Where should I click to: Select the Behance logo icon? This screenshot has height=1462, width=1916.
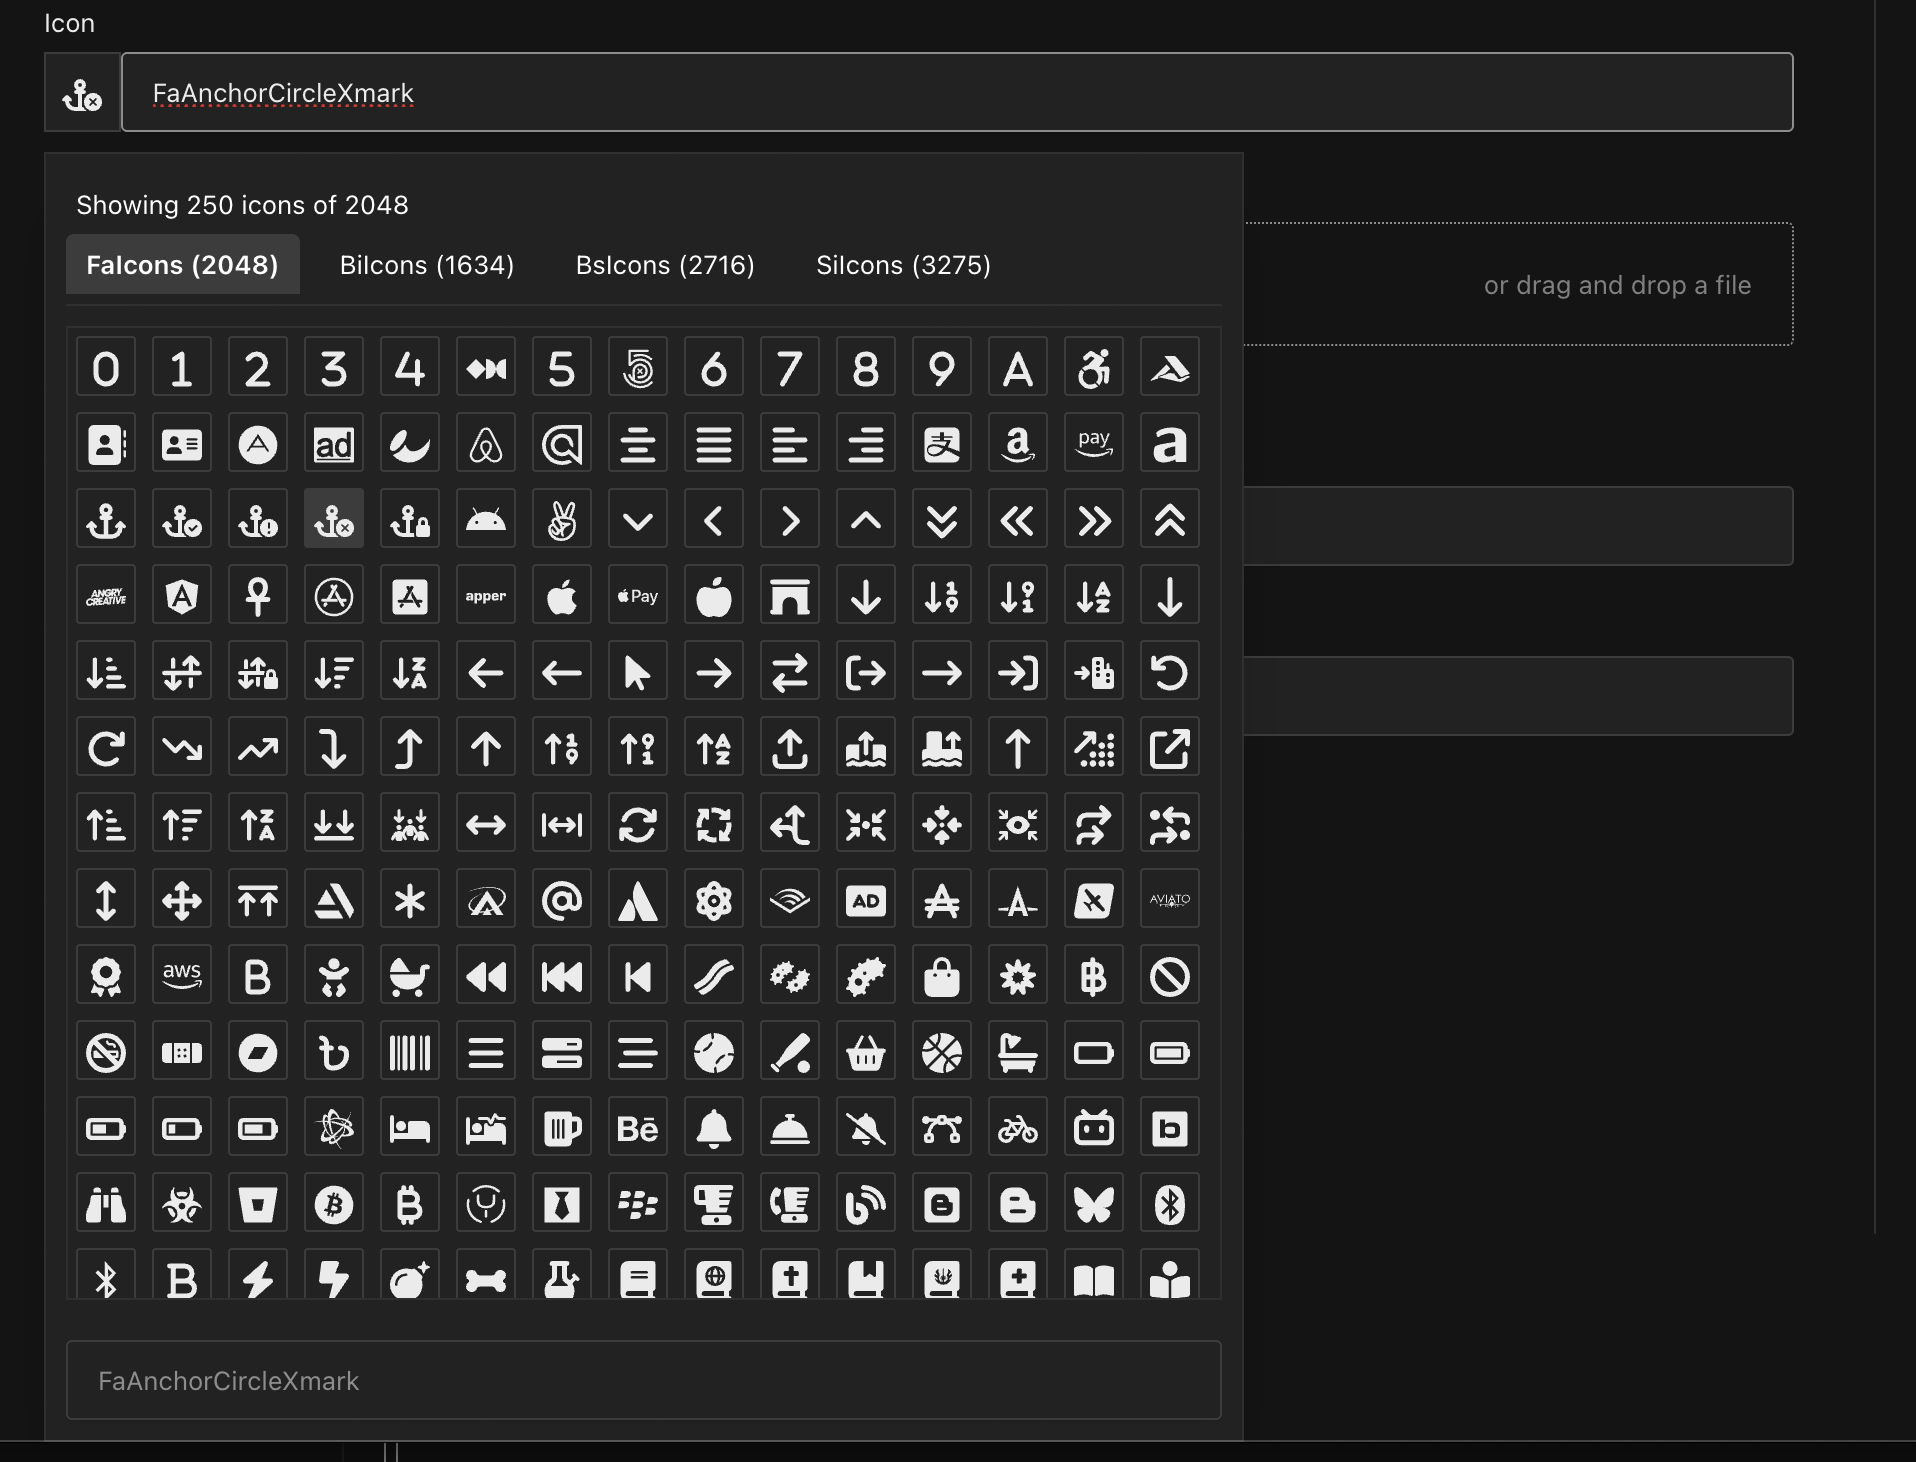(x=637, y=1127)
